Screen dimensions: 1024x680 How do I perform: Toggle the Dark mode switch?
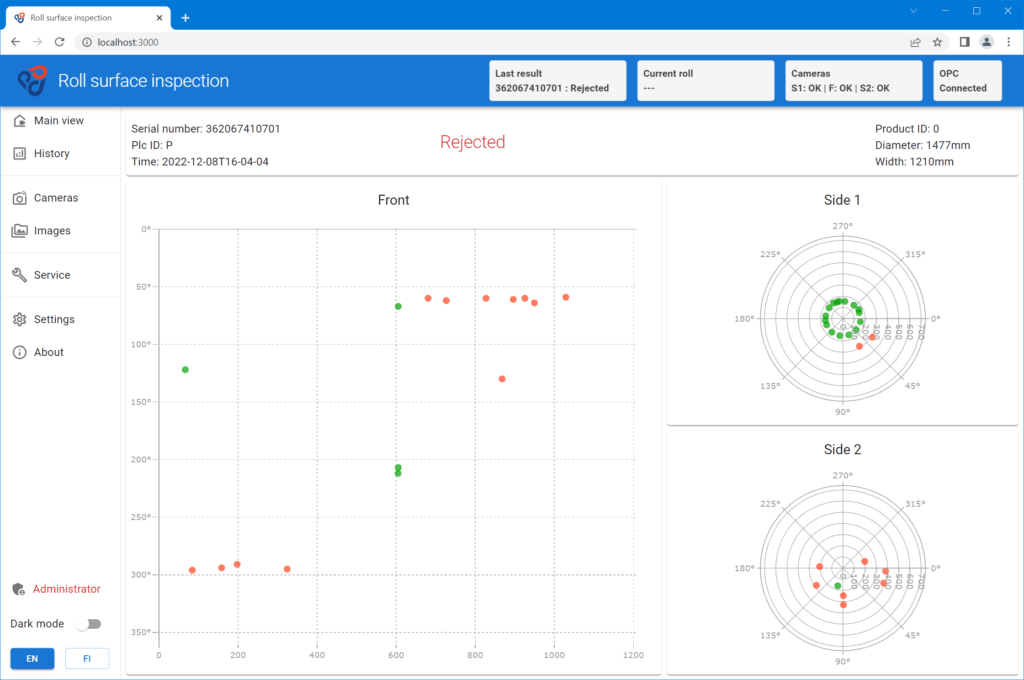click(x=88, y=624)
